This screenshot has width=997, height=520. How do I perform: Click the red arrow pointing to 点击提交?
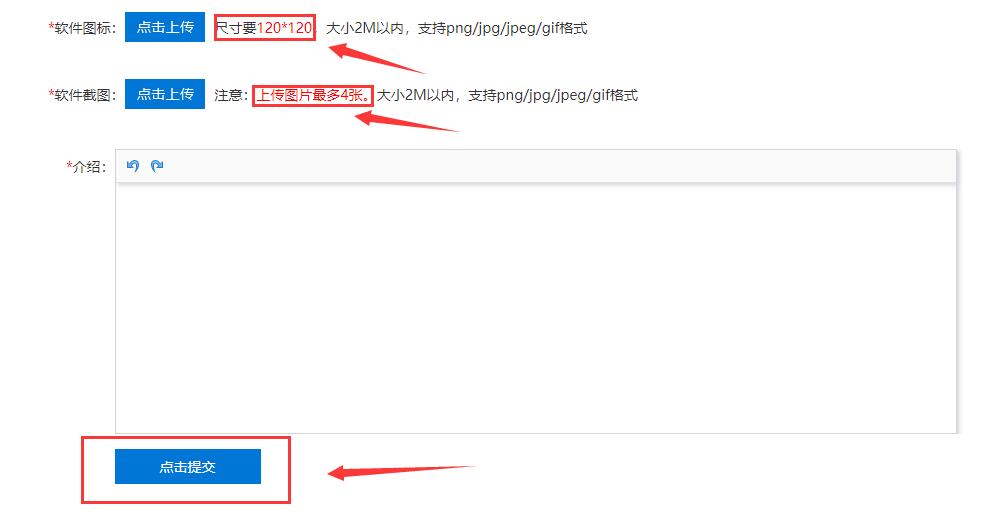pyautogui.click(x=401, y=472)
